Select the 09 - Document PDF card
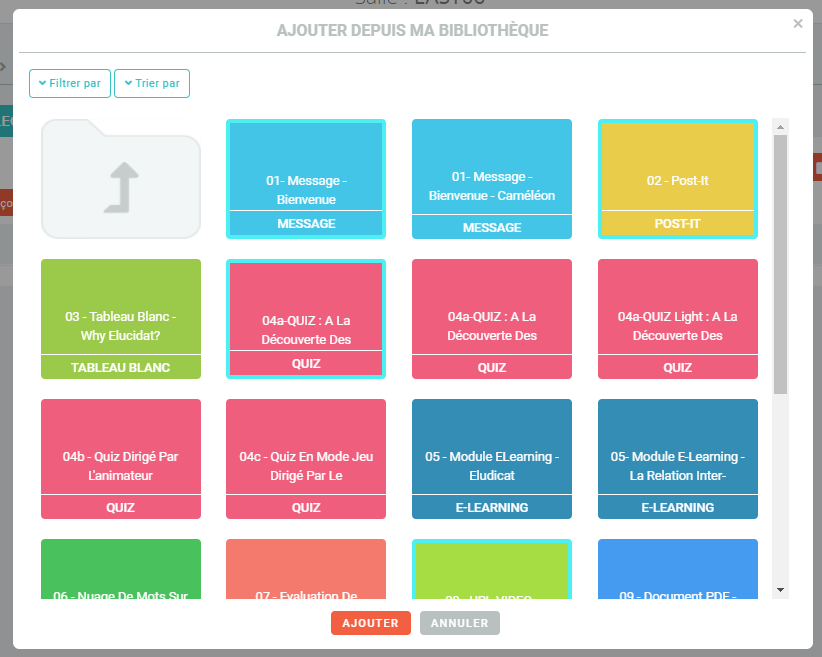 pyautogui.click(x=678, y=569)
